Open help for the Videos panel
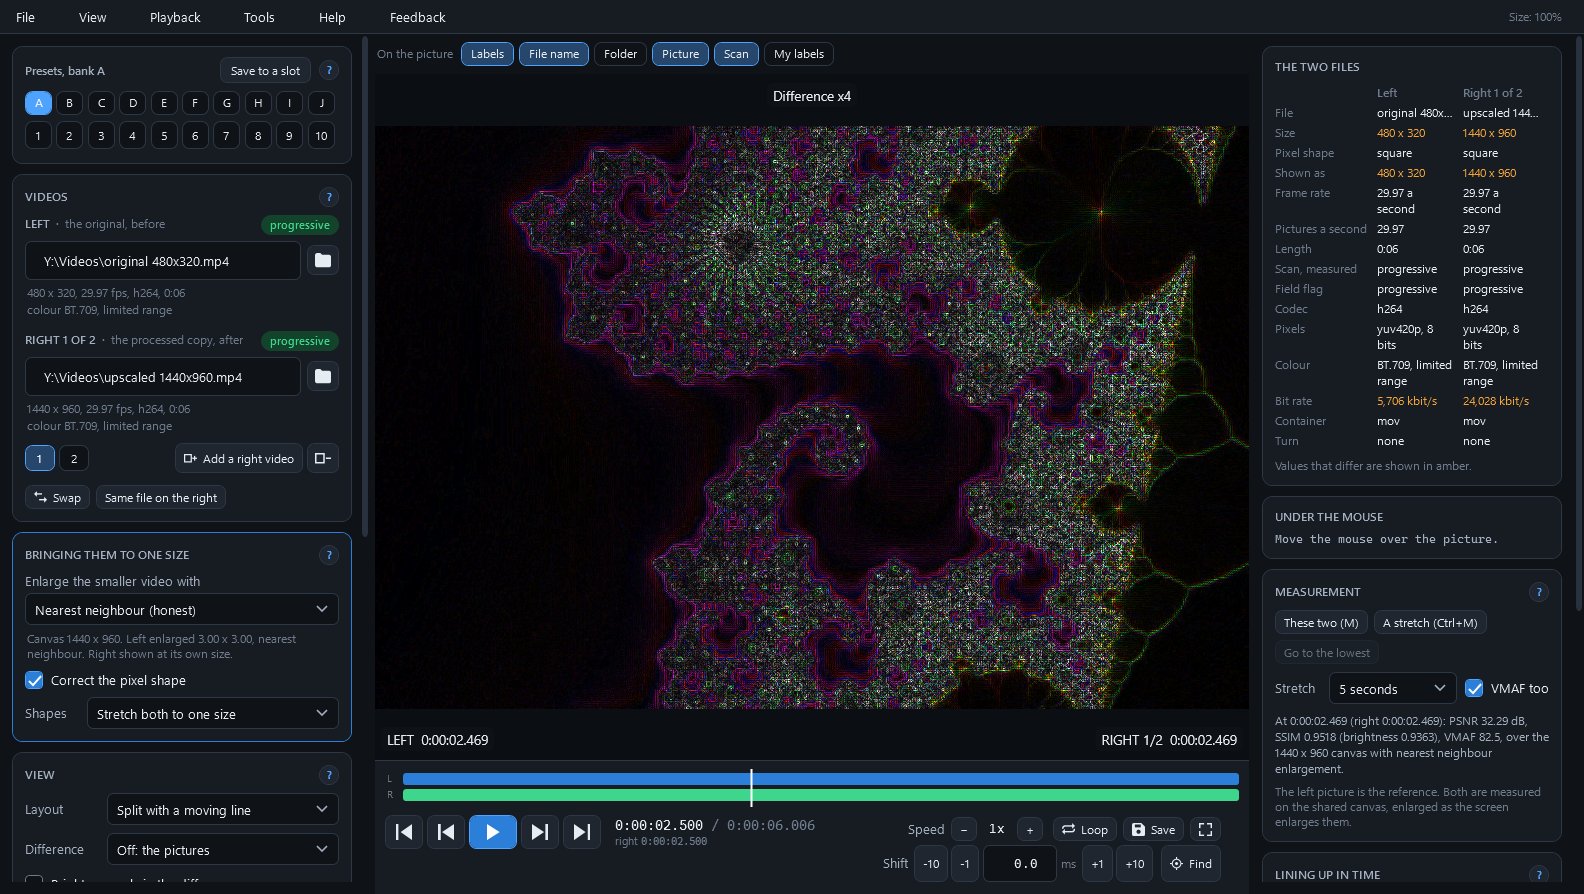1584x894 pixels. click(329, 197)
